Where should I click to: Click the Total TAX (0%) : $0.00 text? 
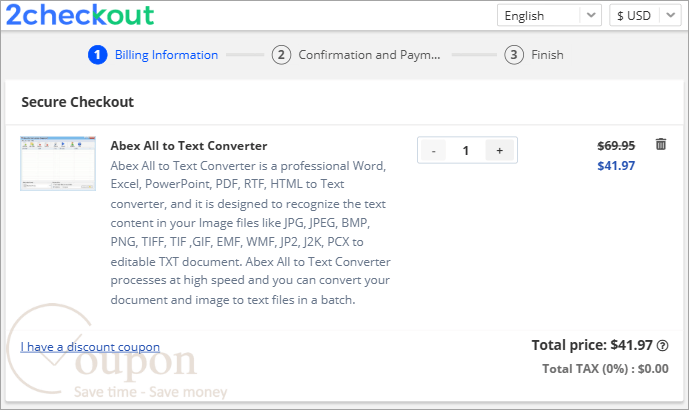point(605,369)
